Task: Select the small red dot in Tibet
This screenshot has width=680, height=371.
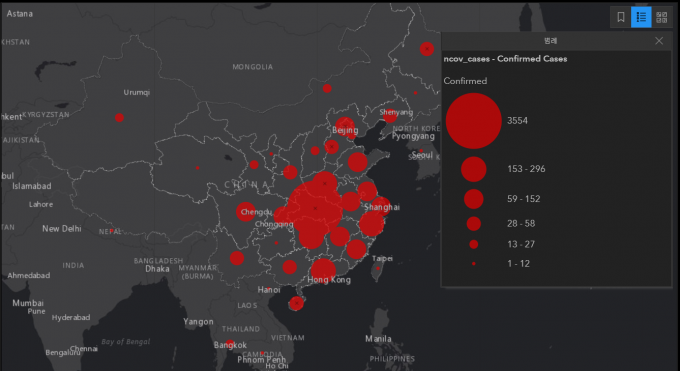Action: (197, 167)
